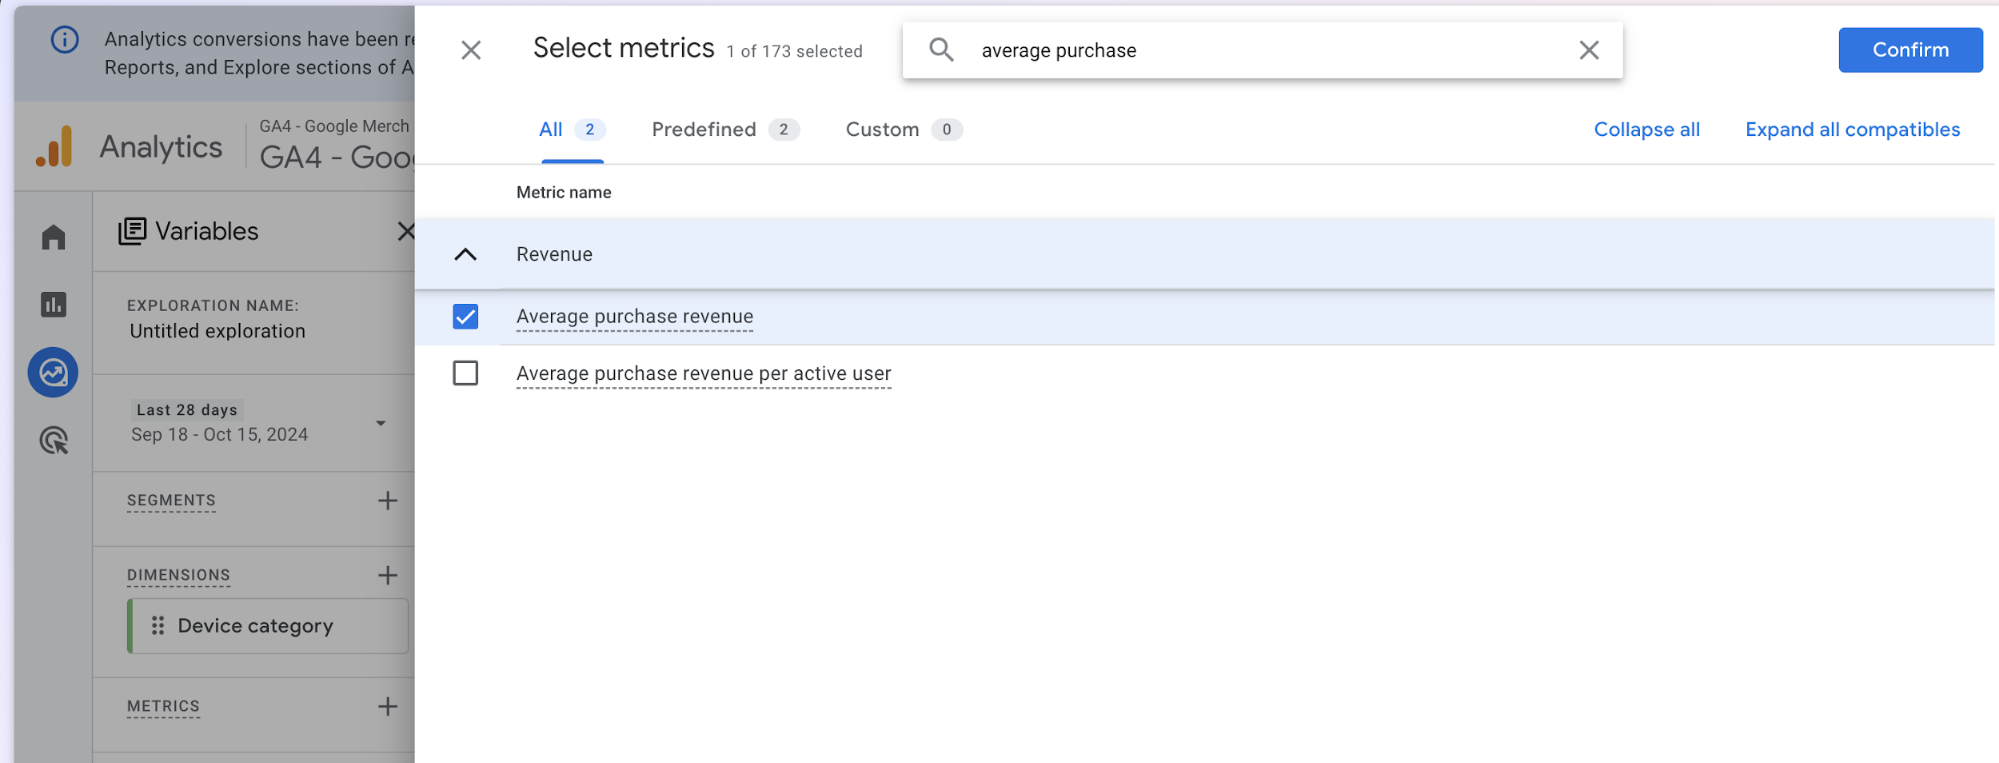Collapse the Revenue metric group
Viewport: 1999px width, 763px height.
click(x=465, y=254)
